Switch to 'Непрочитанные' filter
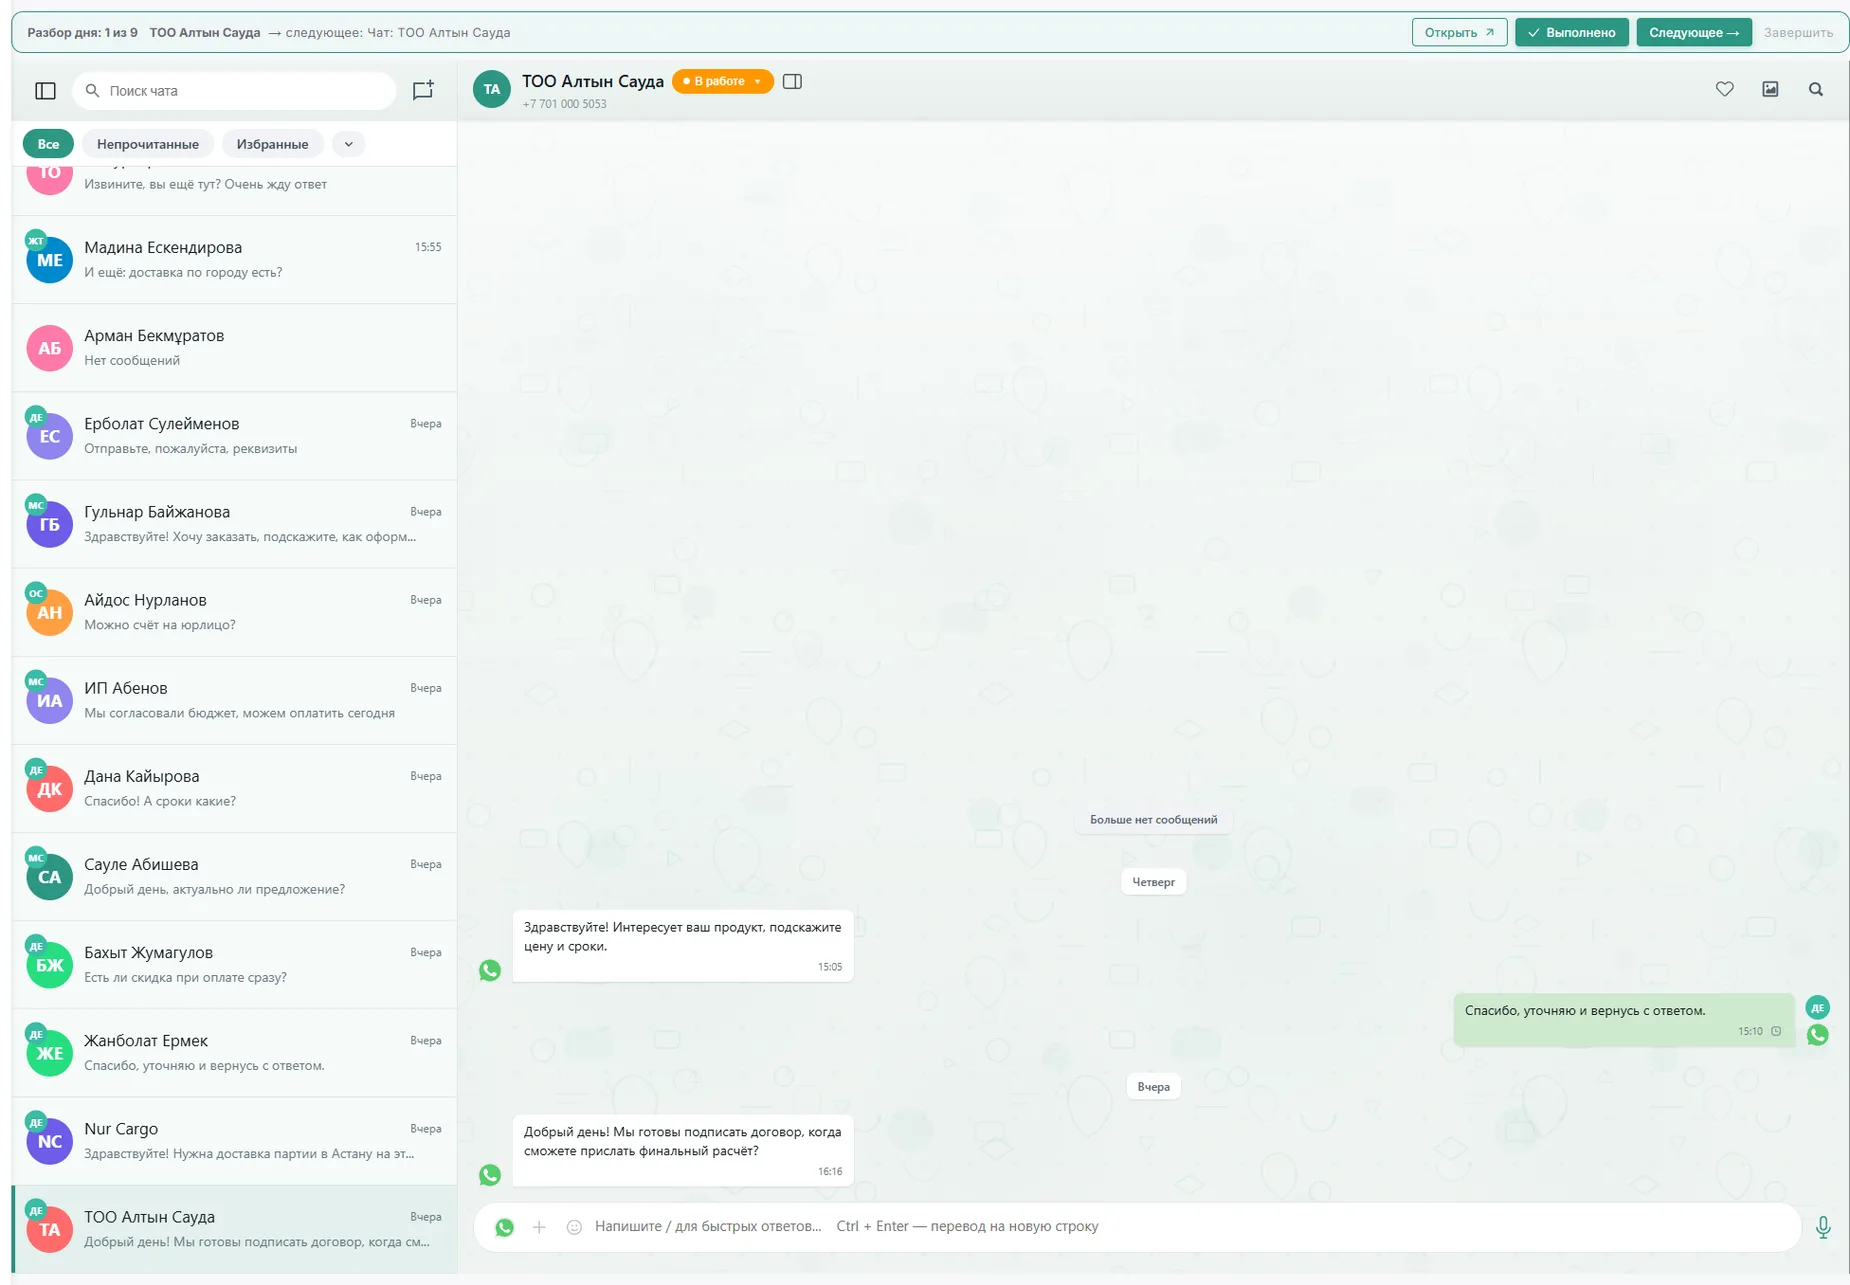 148,144
